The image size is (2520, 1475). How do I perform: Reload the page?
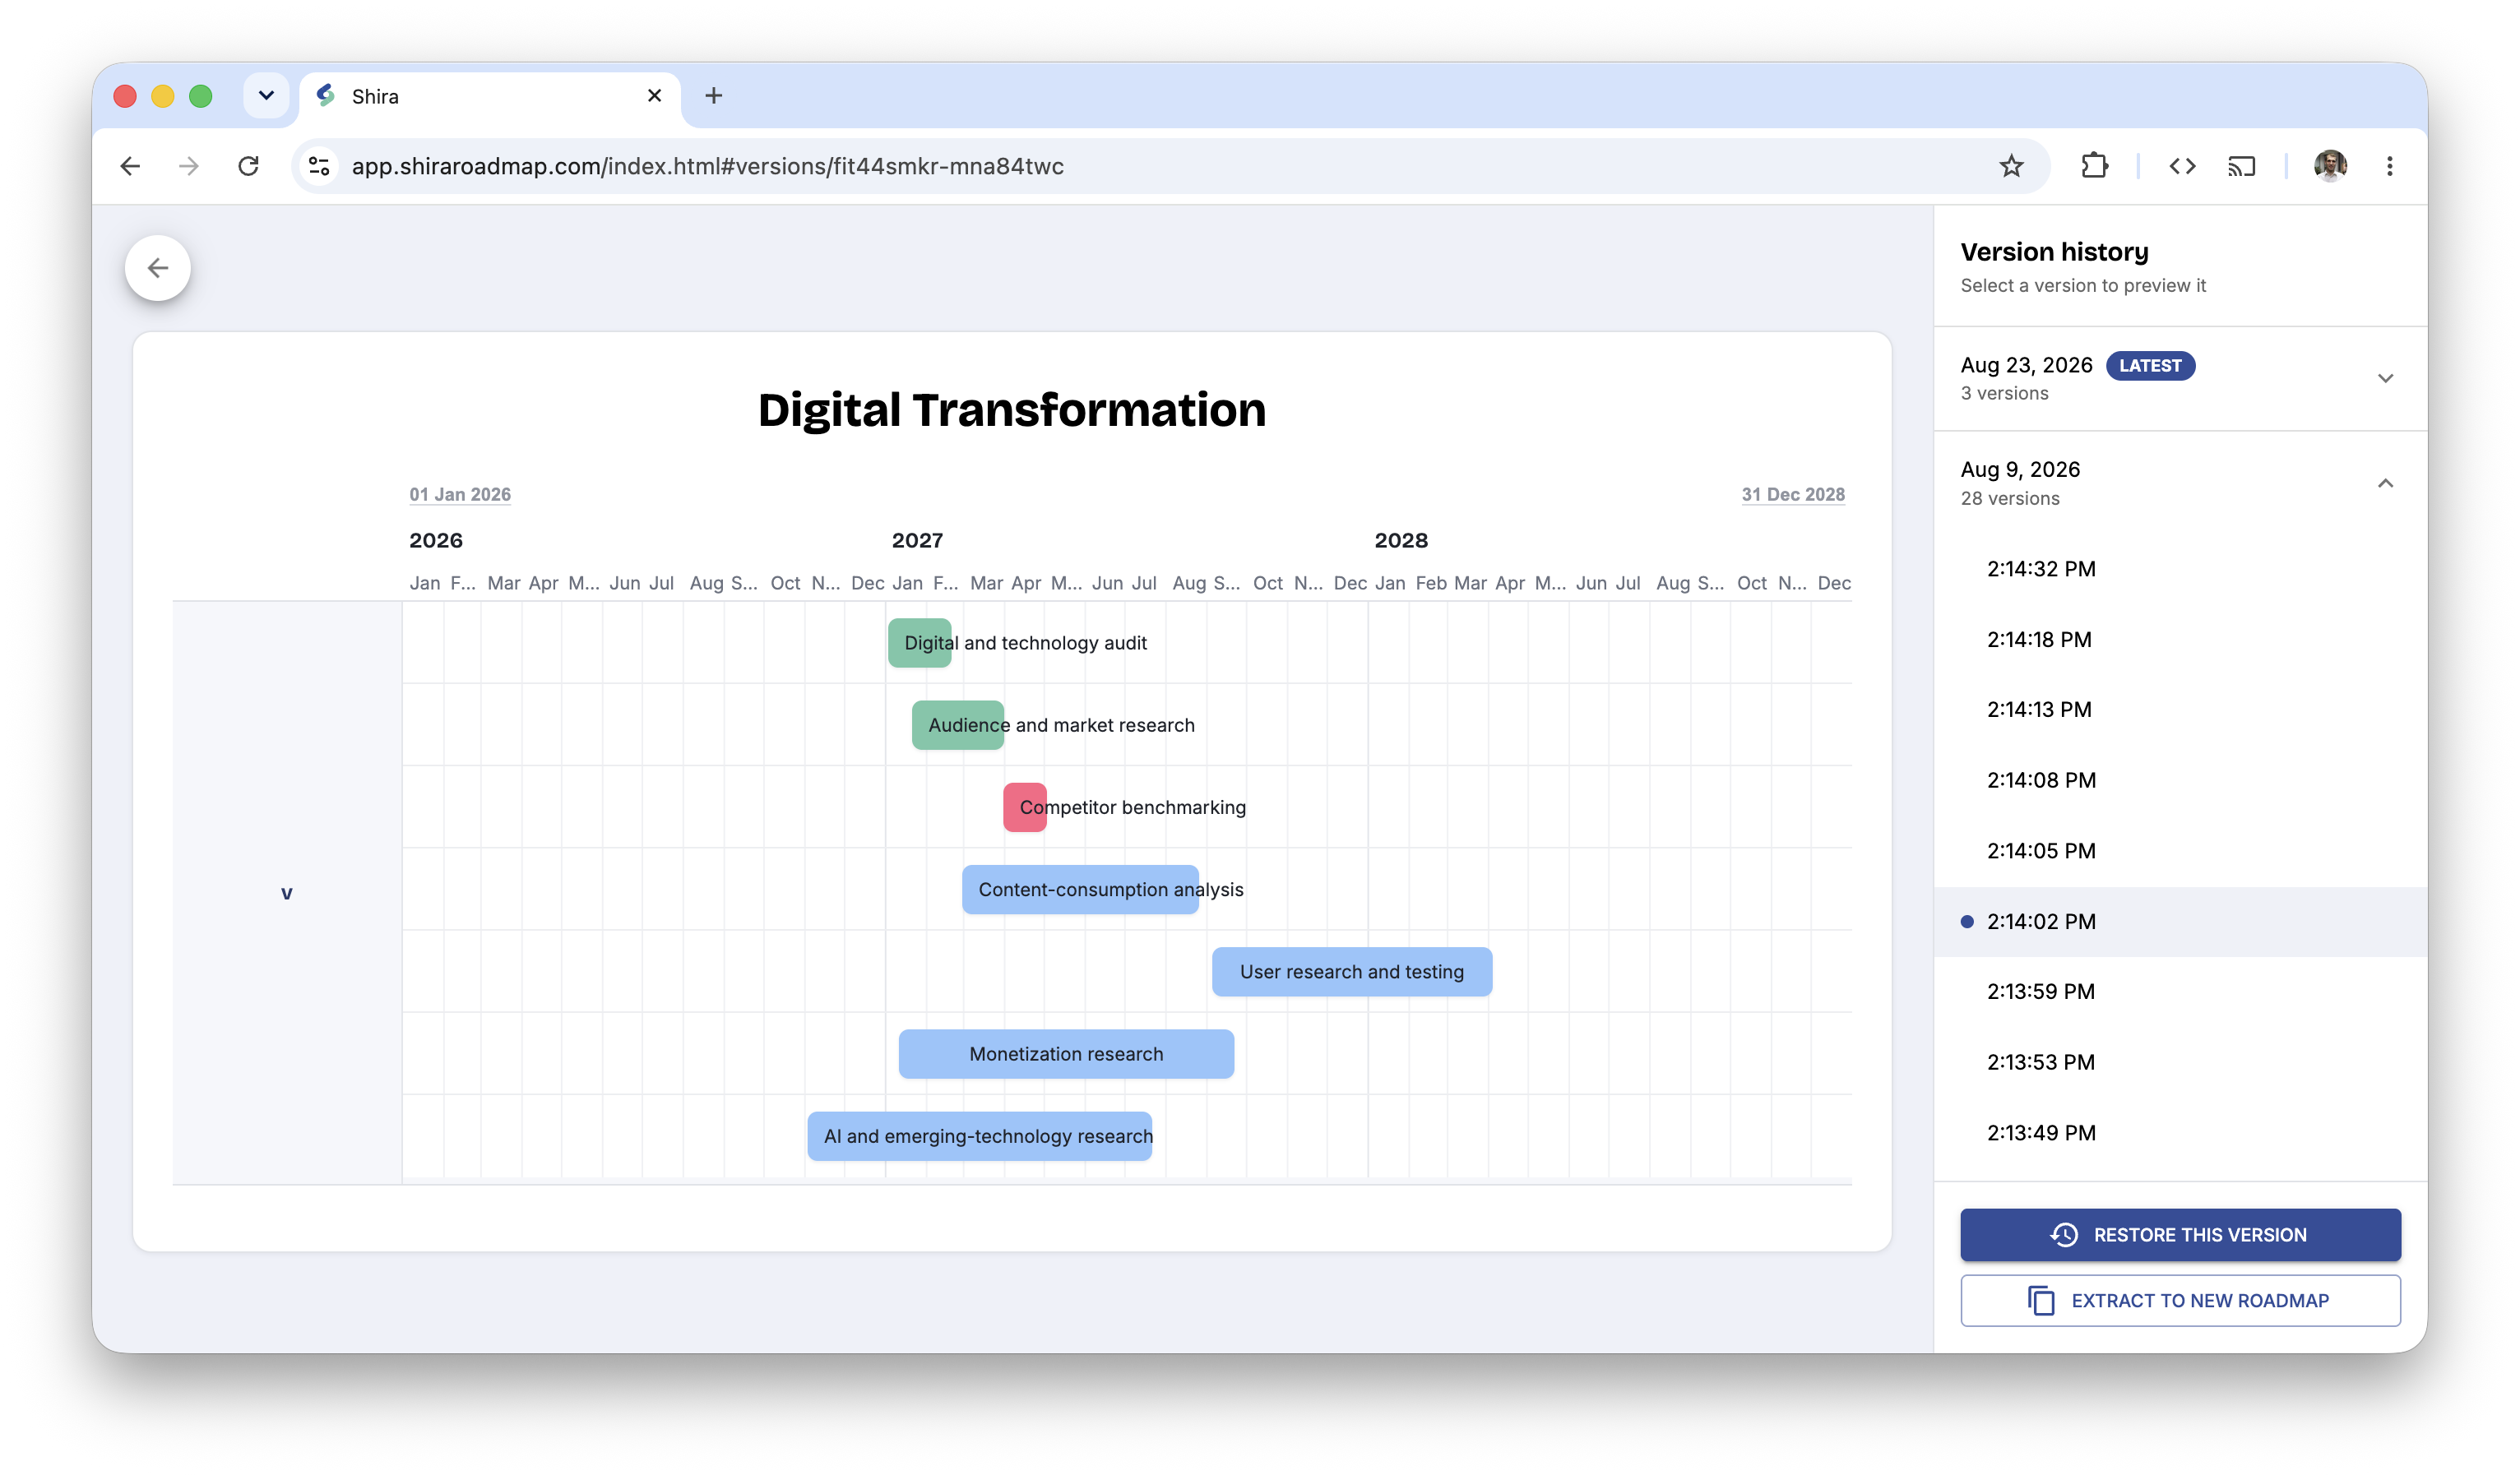[249, 166]
